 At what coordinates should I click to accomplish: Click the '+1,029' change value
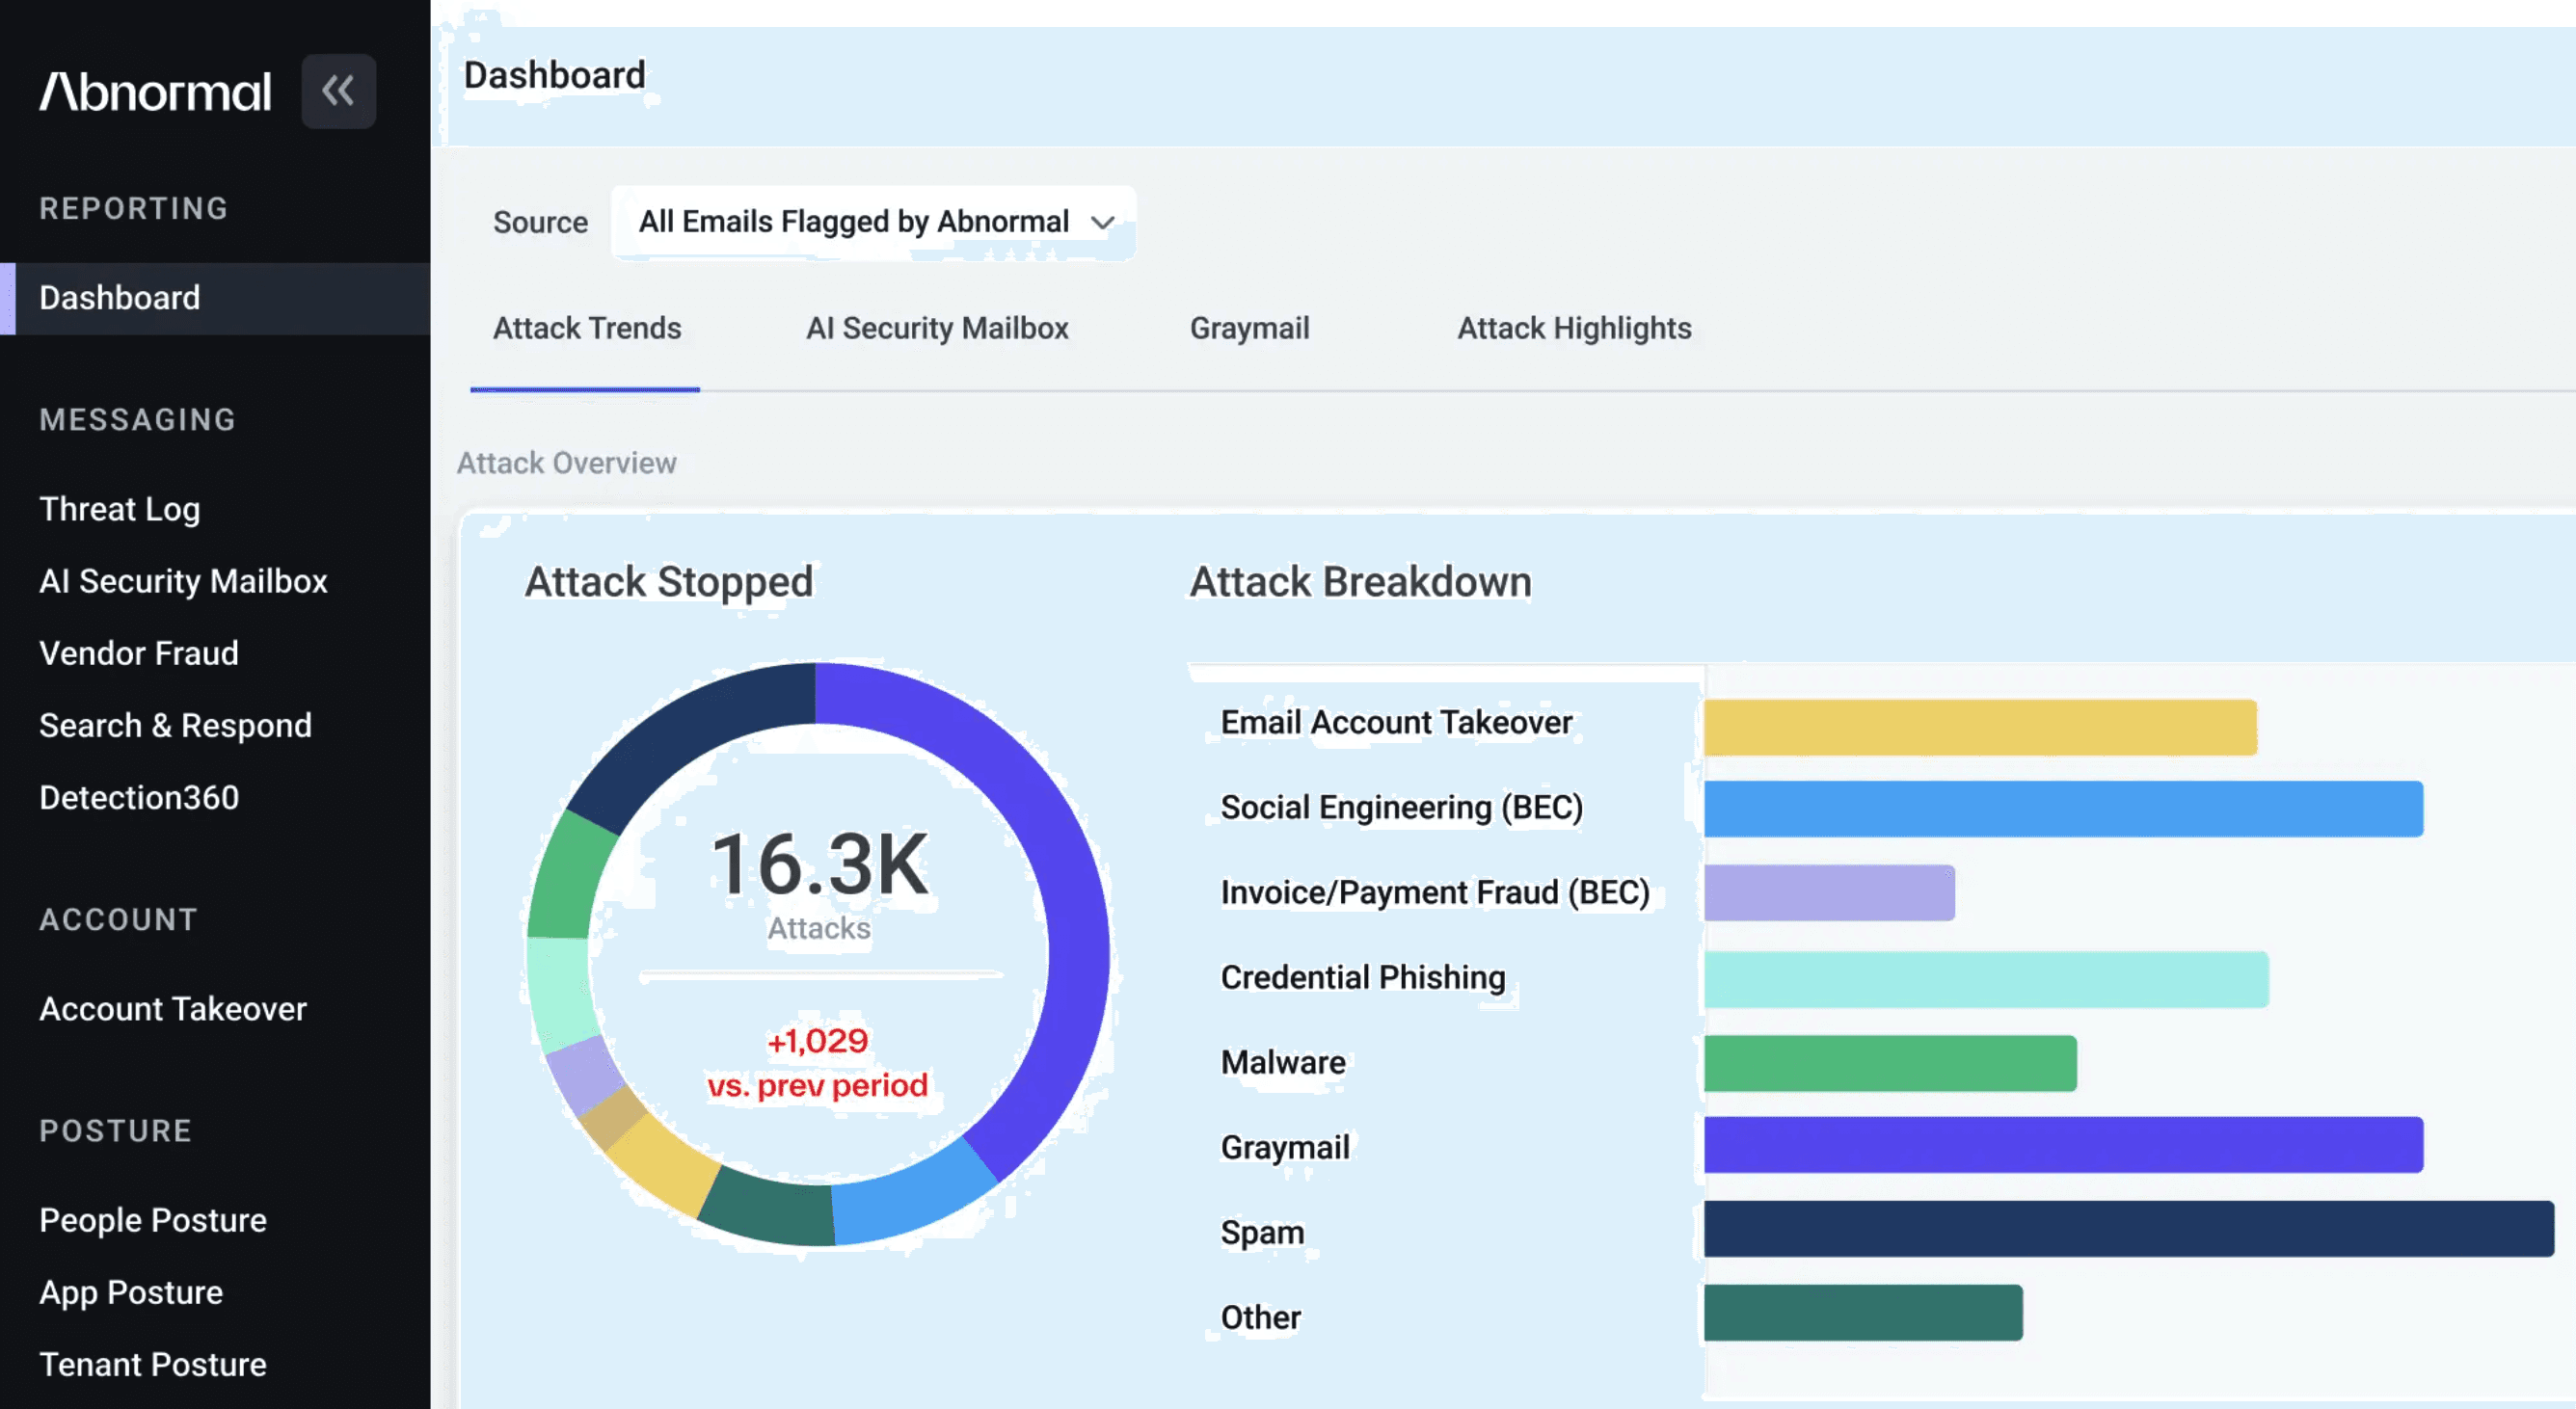coord(818,1041)
